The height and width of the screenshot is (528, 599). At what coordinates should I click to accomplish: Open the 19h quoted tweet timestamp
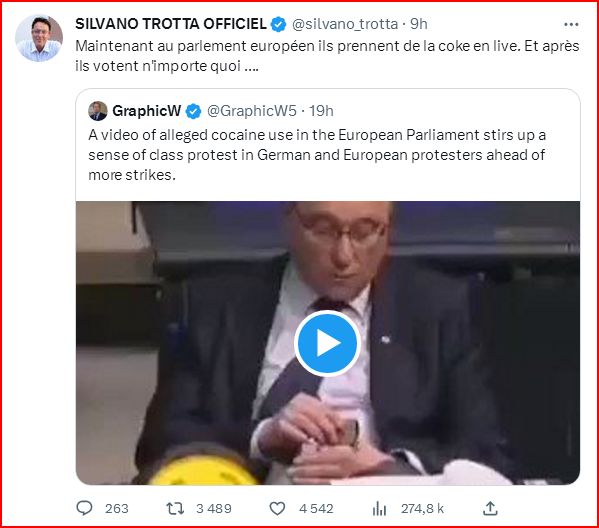point(321,111)
